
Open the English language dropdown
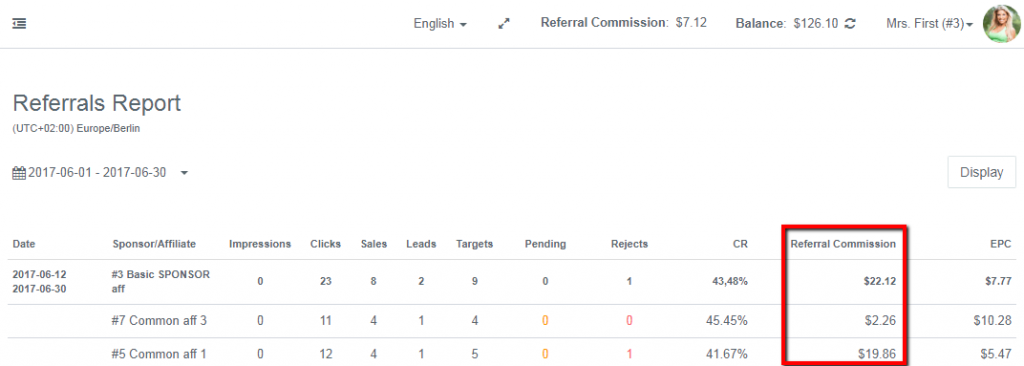440,24
